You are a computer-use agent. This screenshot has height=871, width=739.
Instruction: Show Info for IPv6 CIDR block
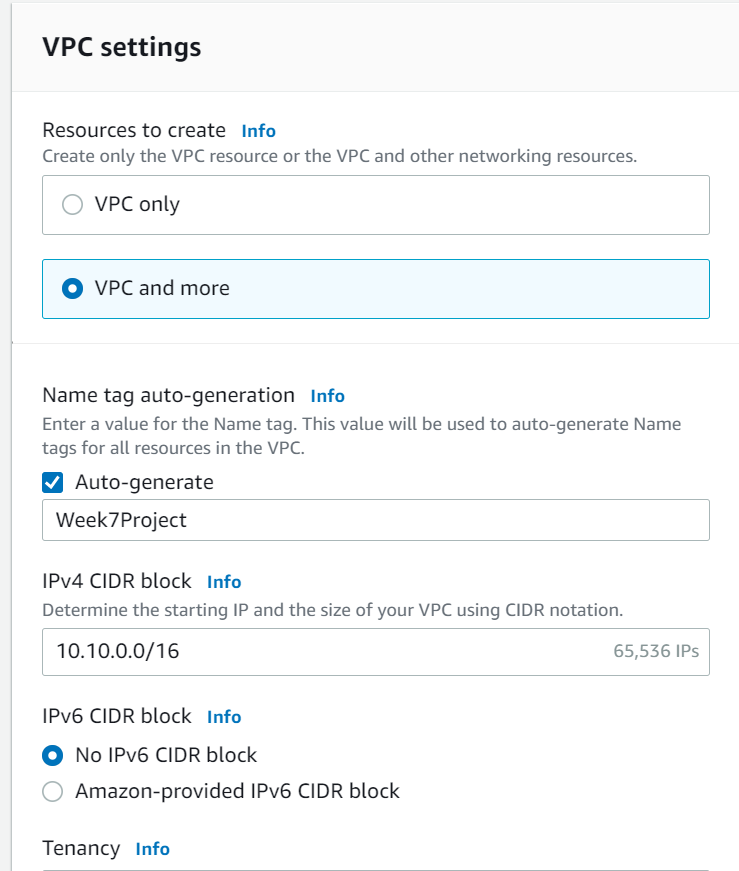point(224,717)
